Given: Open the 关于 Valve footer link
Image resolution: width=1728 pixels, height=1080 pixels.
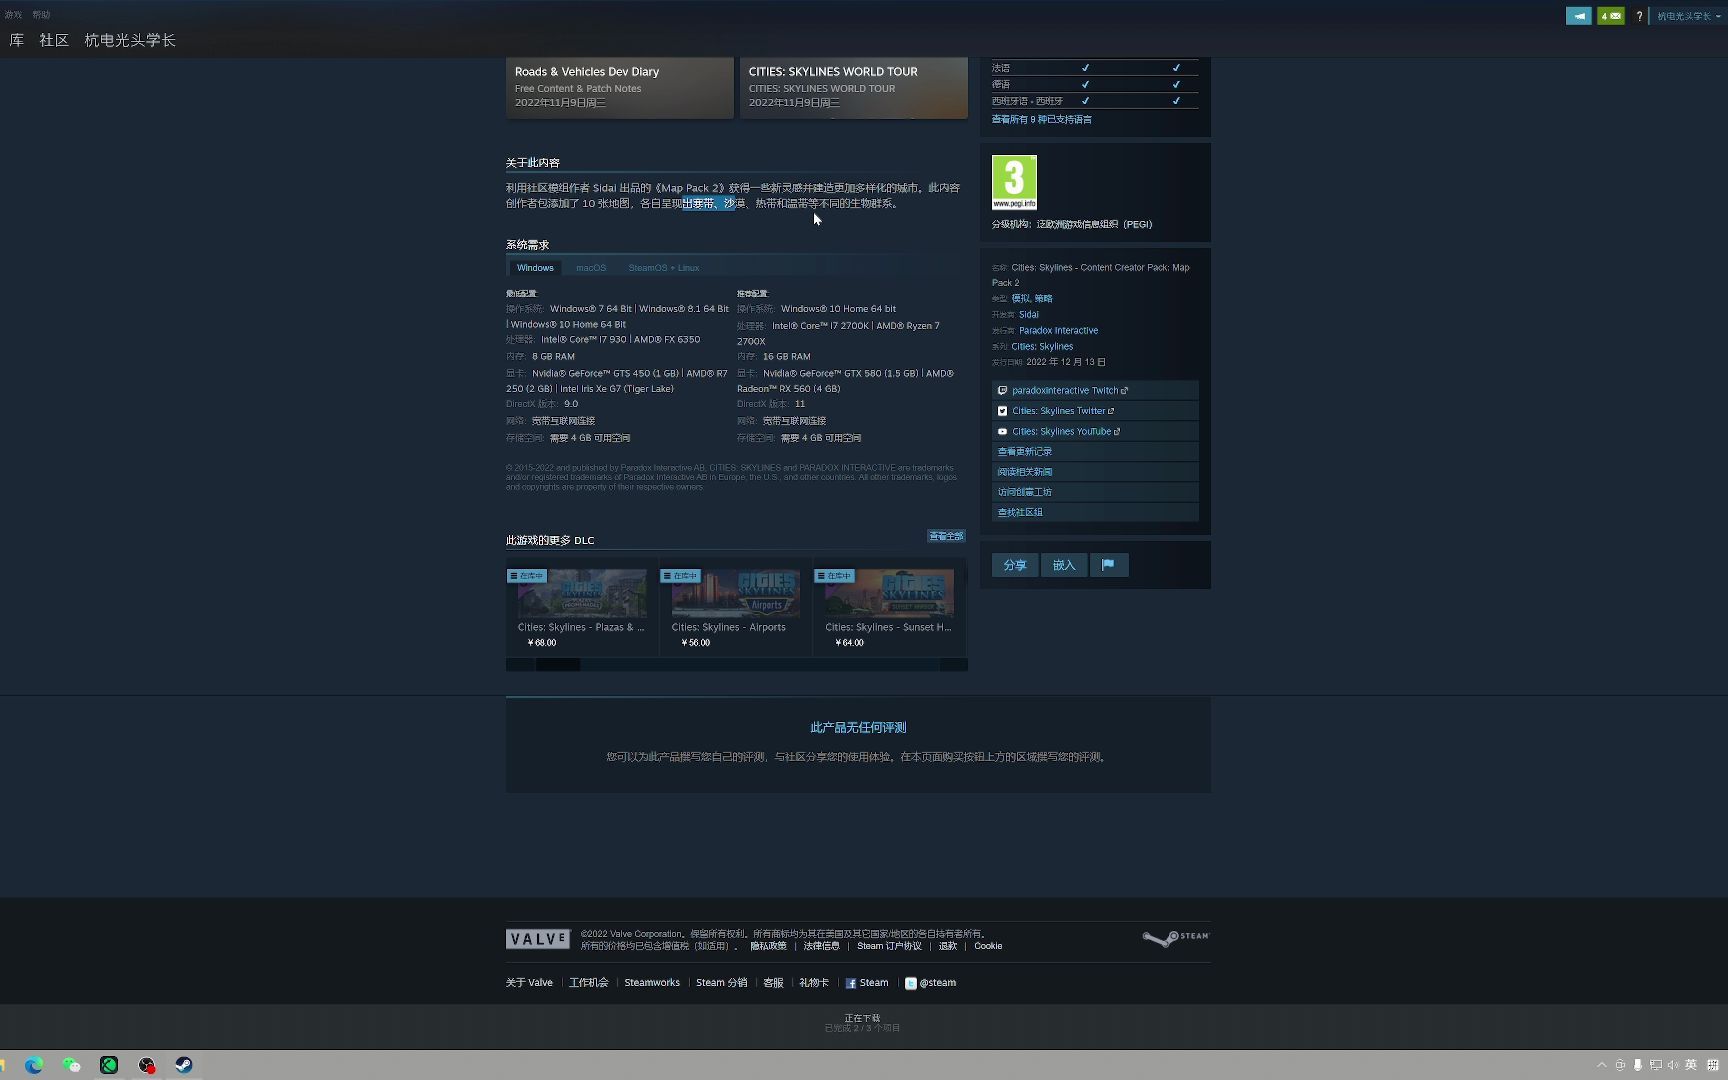Looking at the screenshot, I should click(529, 983).
